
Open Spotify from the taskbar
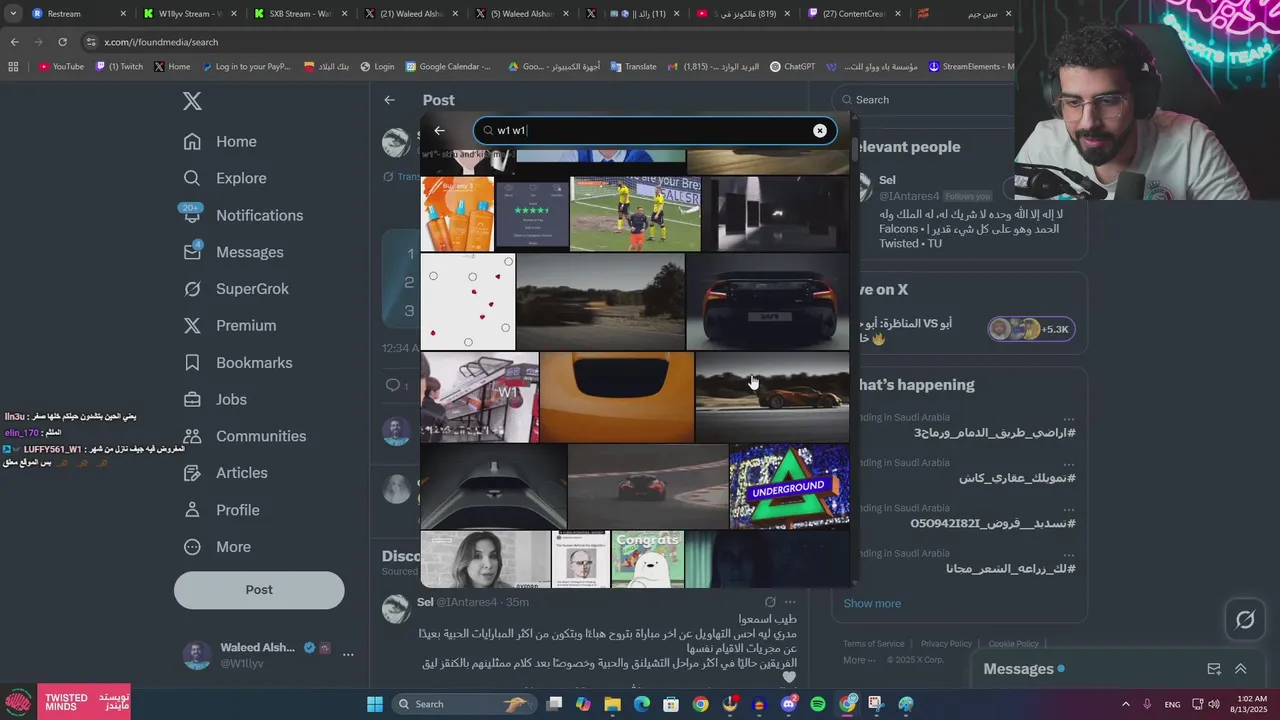[x=818, y=704]
